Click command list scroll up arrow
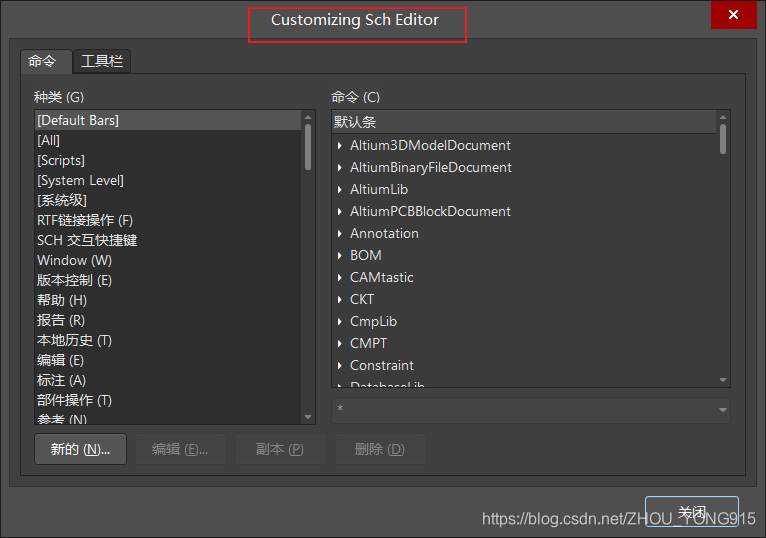The width and height of the screenshot is (766, 538). tap(723, 117)
